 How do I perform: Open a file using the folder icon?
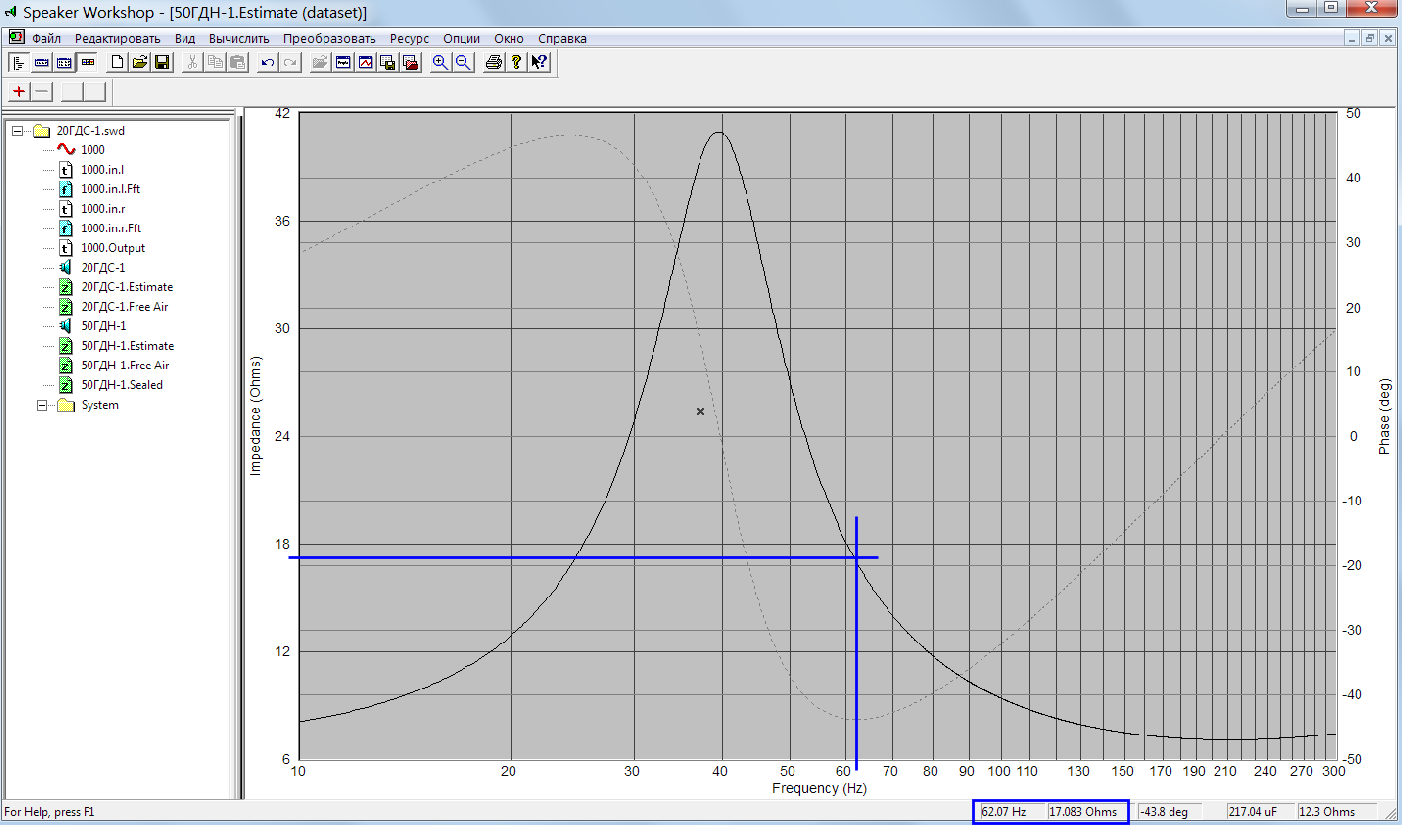click(140, 62)
